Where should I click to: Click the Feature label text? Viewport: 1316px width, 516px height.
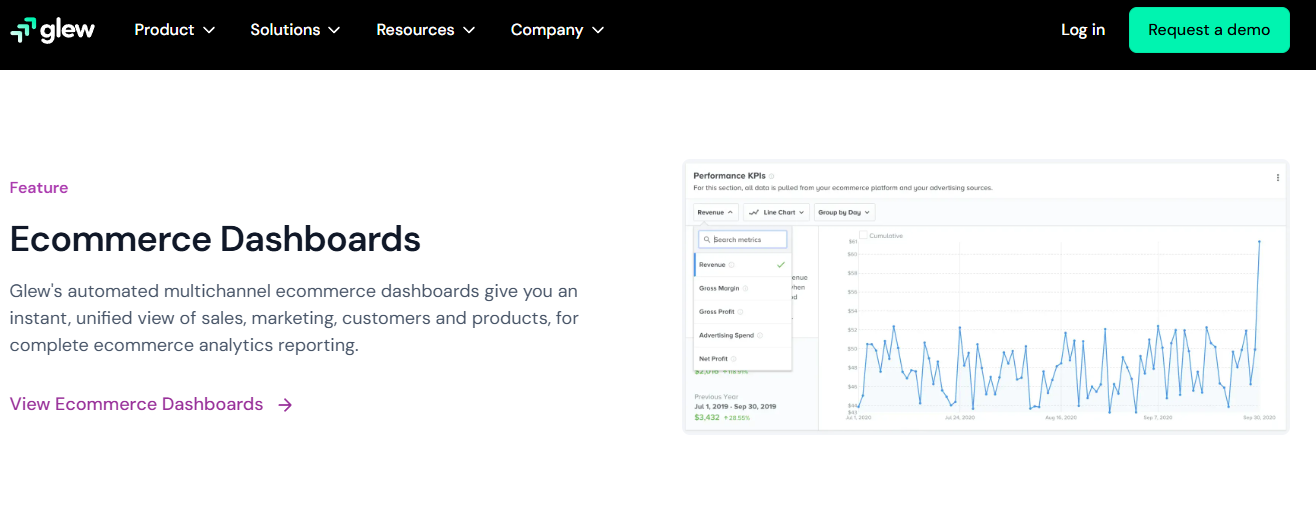pos(39,188)
